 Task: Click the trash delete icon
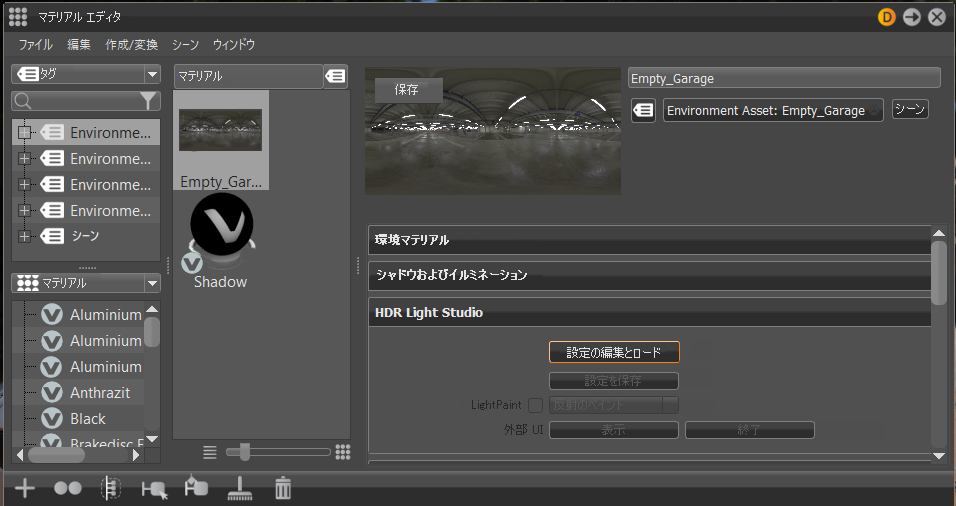(x=283, y=488)
